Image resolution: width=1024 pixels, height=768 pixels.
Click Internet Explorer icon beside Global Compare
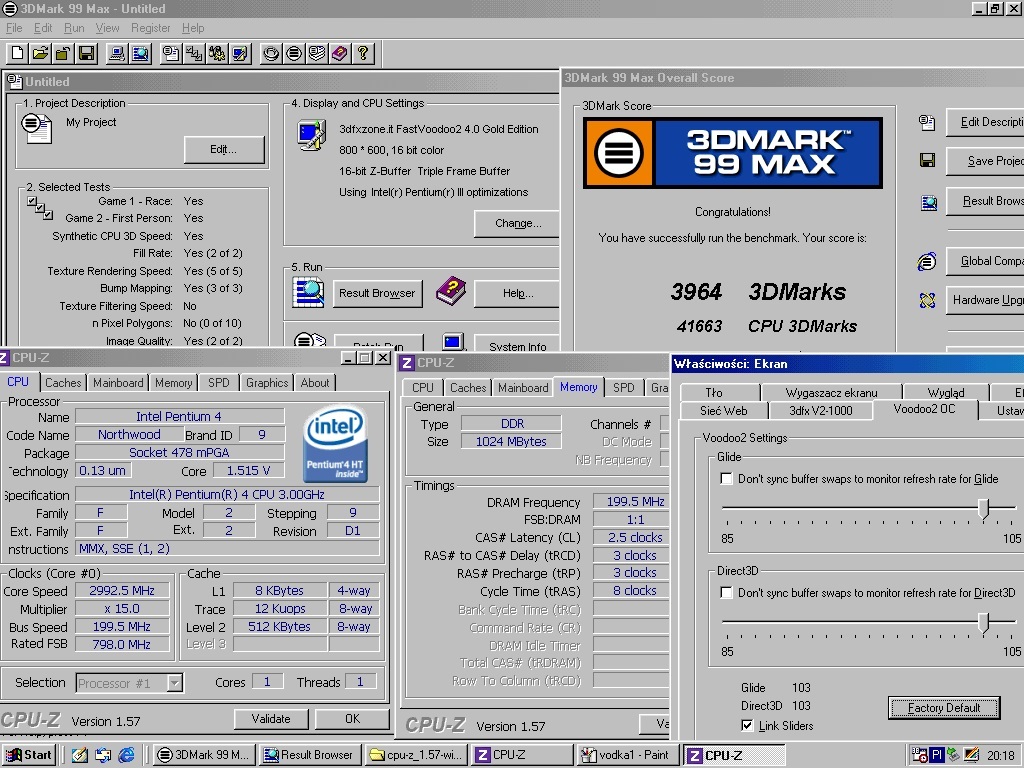click(x=927, y=262)
